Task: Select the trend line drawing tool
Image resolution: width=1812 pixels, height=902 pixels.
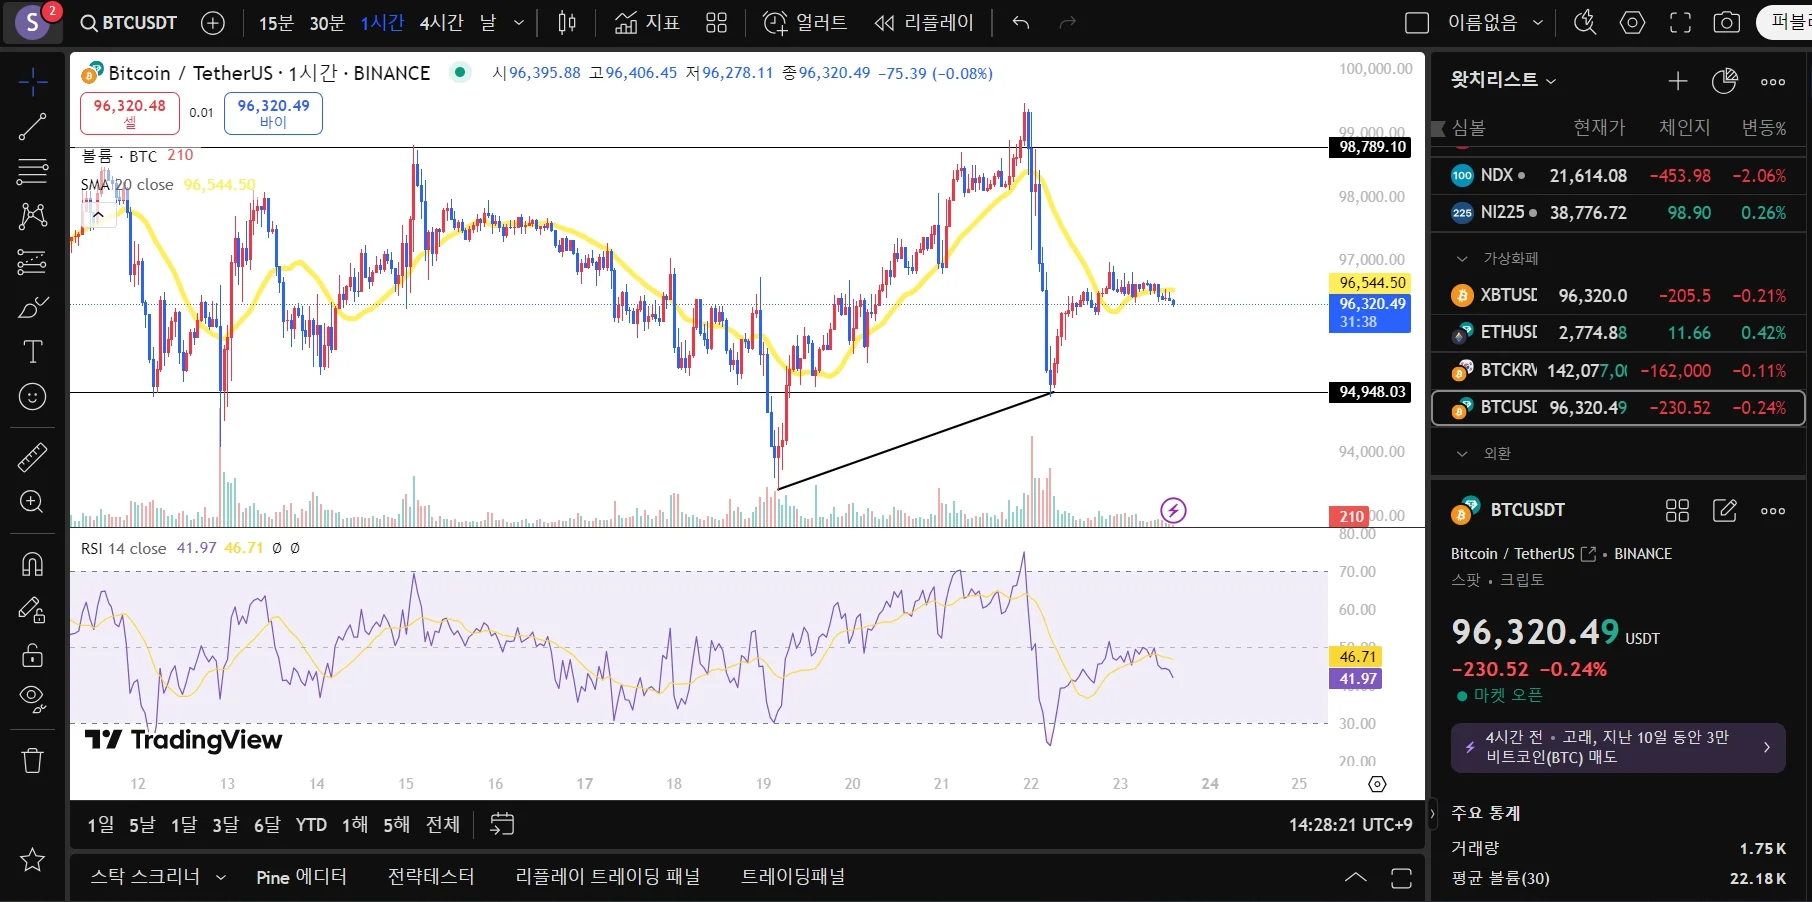Action: (x=32, y=126)
